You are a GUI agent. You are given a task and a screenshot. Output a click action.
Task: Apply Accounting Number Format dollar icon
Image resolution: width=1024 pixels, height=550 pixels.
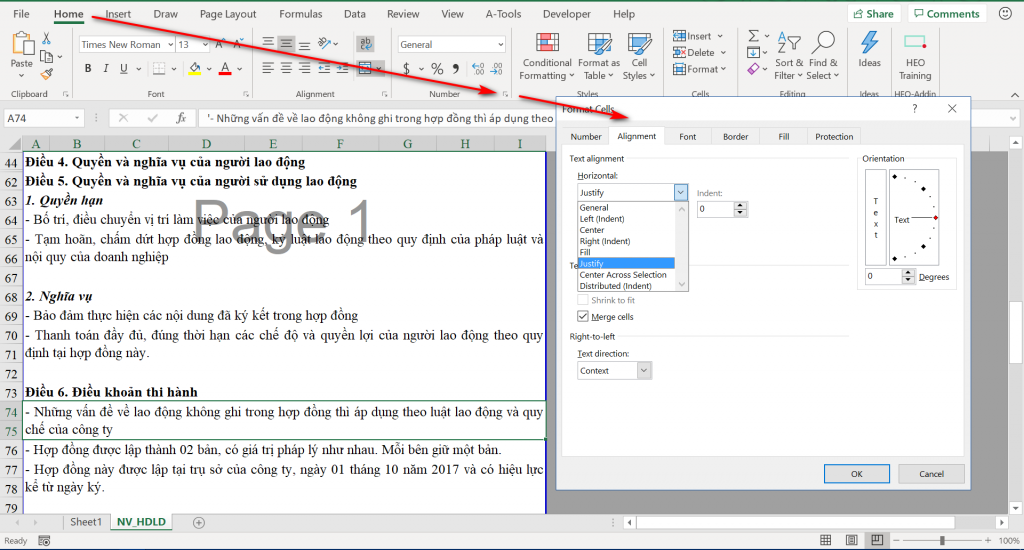(x=406, y=69)
